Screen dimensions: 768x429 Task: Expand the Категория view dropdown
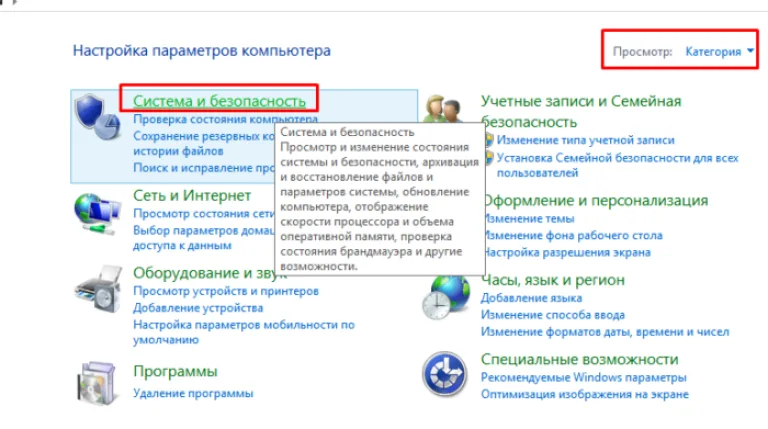[x=719, y=51]
